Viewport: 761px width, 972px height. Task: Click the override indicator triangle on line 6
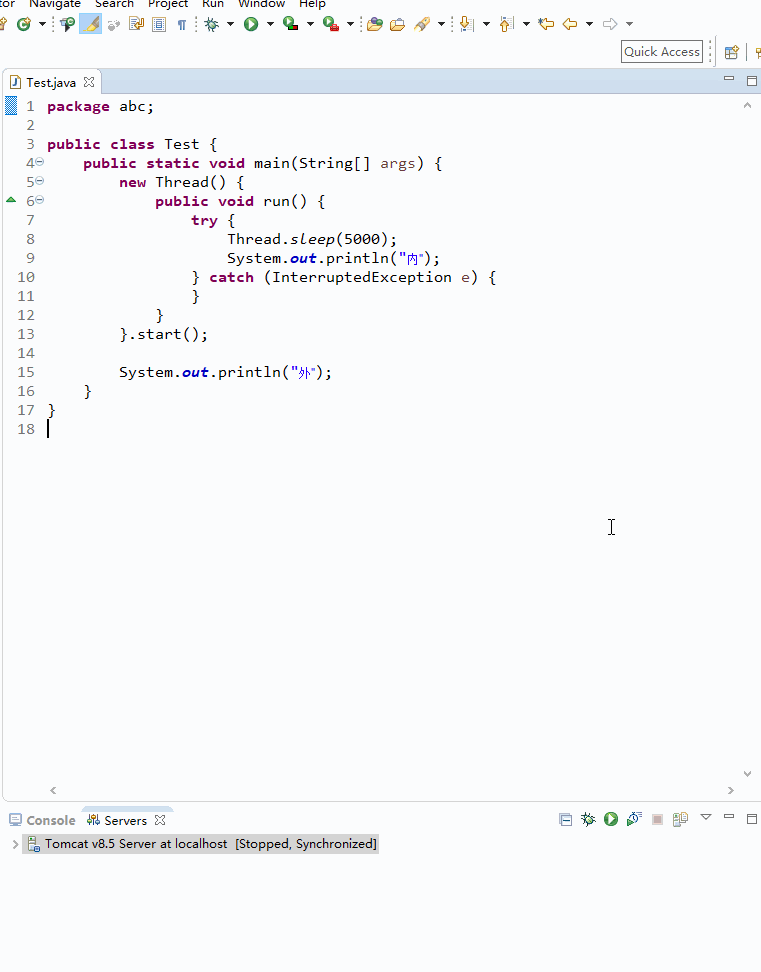click(x=11, y=200)
